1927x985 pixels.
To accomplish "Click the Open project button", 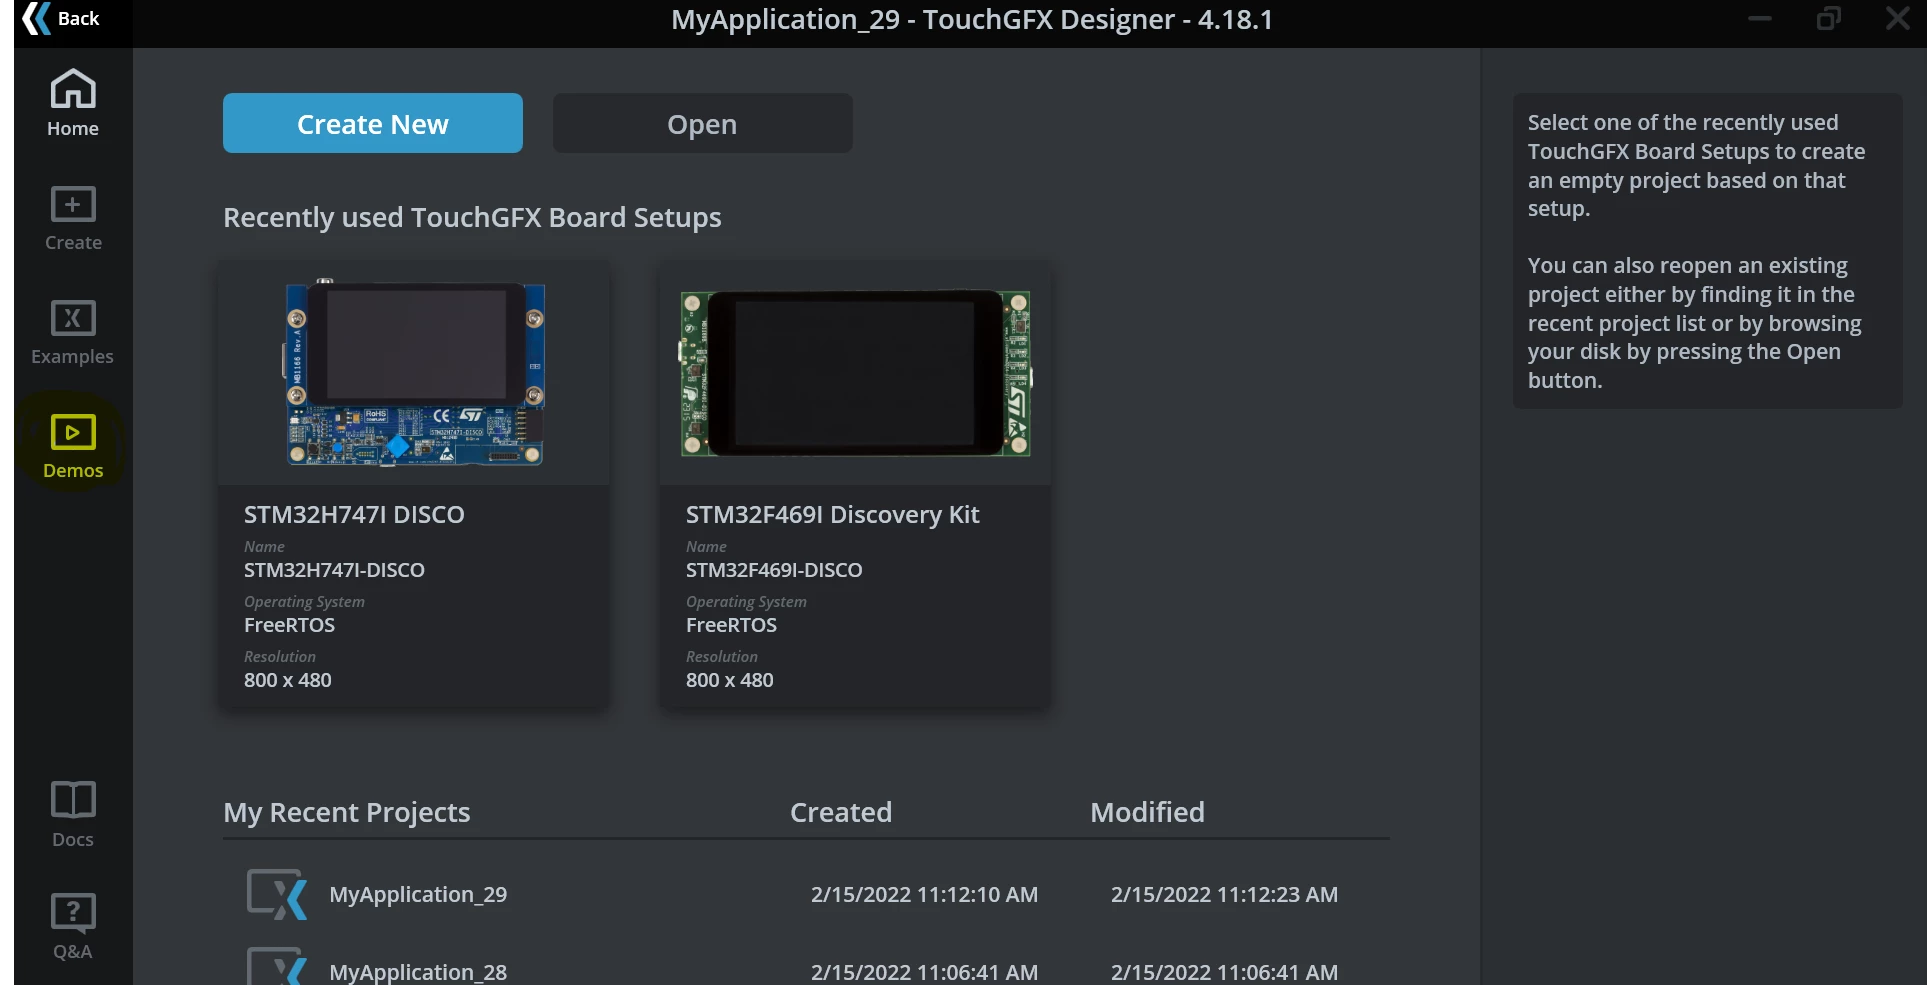I will 703,123.
